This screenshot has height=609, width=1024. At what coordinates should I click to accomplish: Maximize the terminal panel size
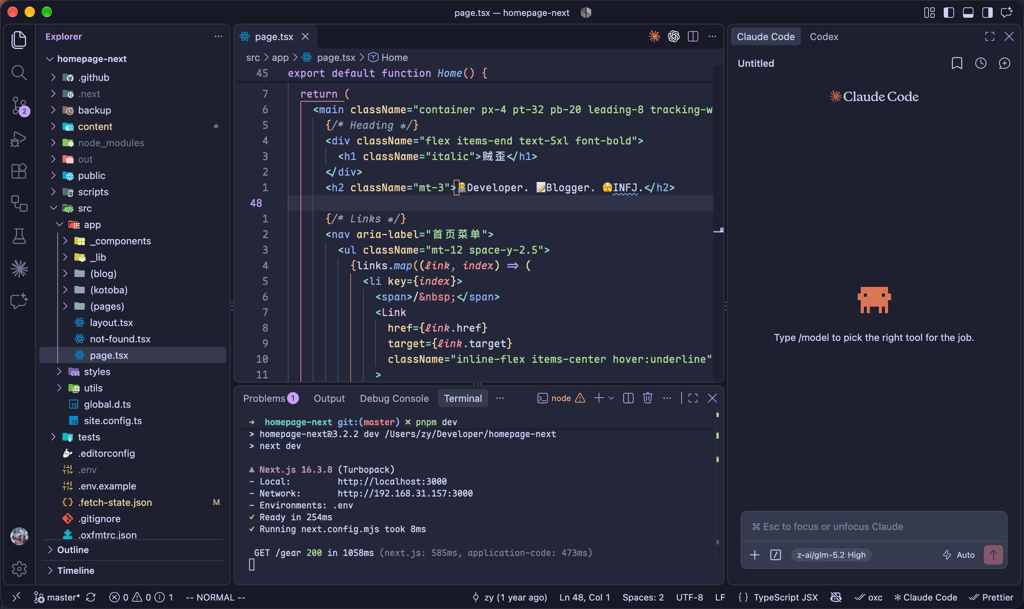point(693,398)
